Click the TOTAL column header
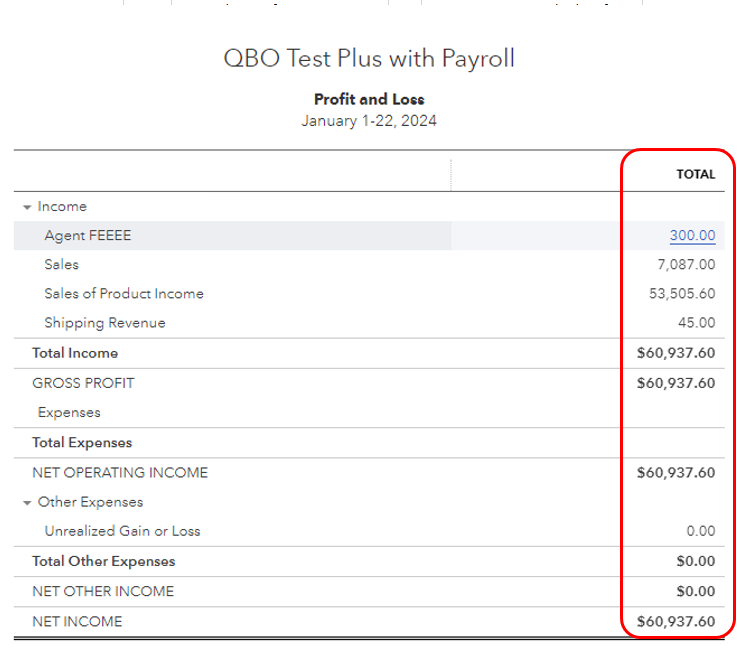Image resolution: width=740 pixels, height=651 pixels. pos(695,174)
